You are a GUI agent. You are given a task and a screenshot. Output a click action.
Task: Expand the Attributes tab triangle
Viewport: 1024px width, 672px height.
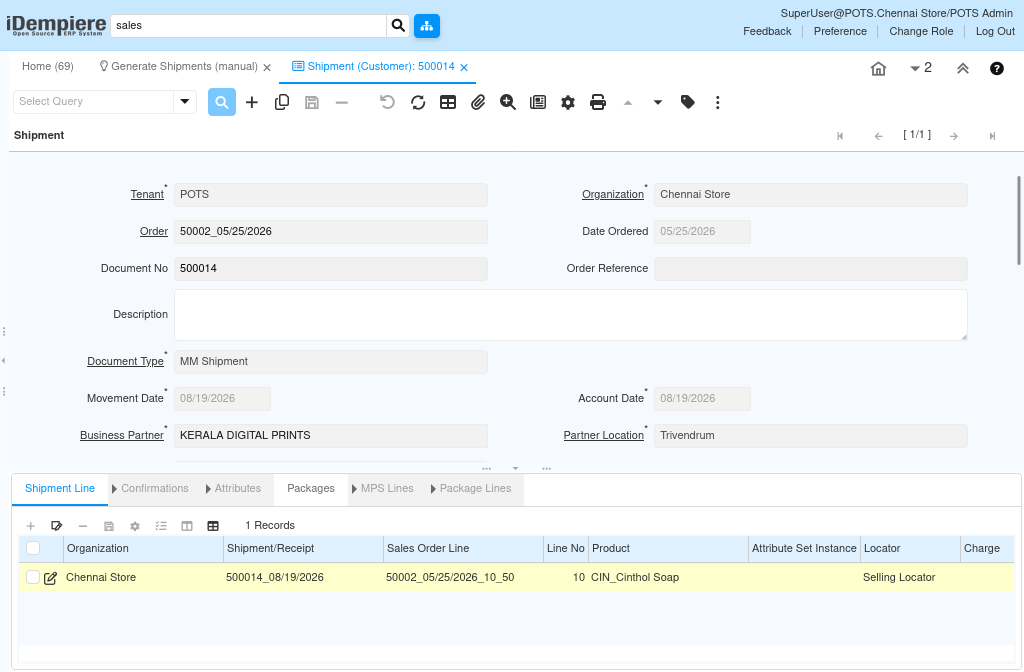[x=208, y=489]
